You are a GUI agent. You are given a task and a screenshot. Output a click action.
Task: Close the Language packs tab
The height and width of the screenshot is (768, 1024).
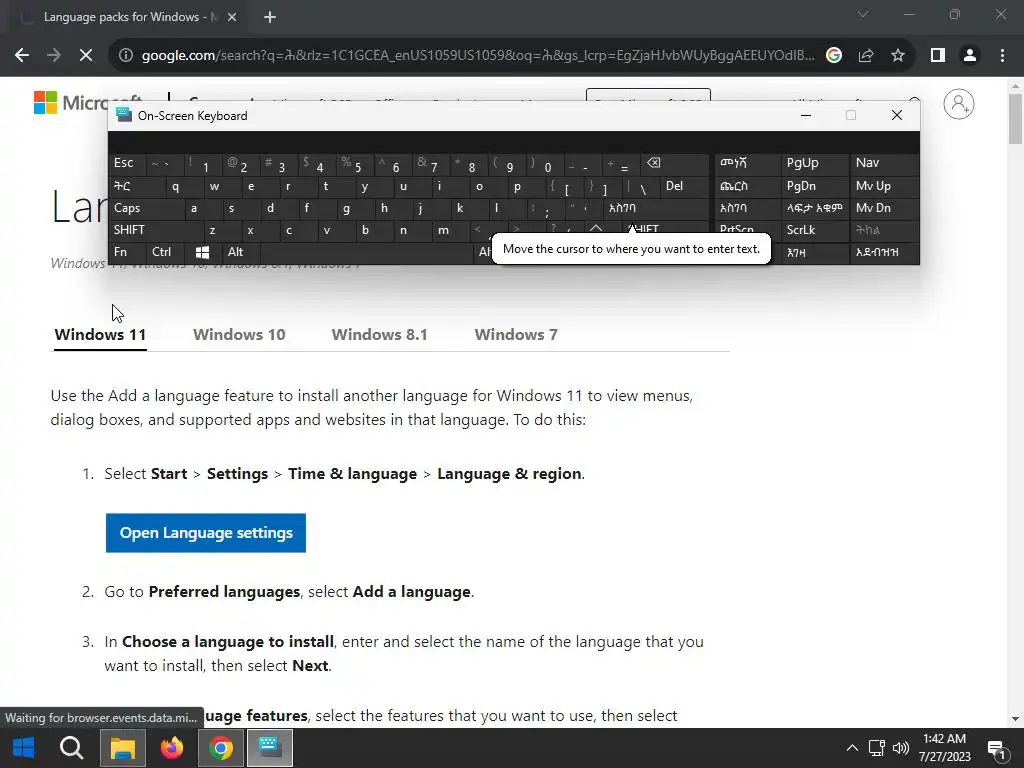click(232, 18)
